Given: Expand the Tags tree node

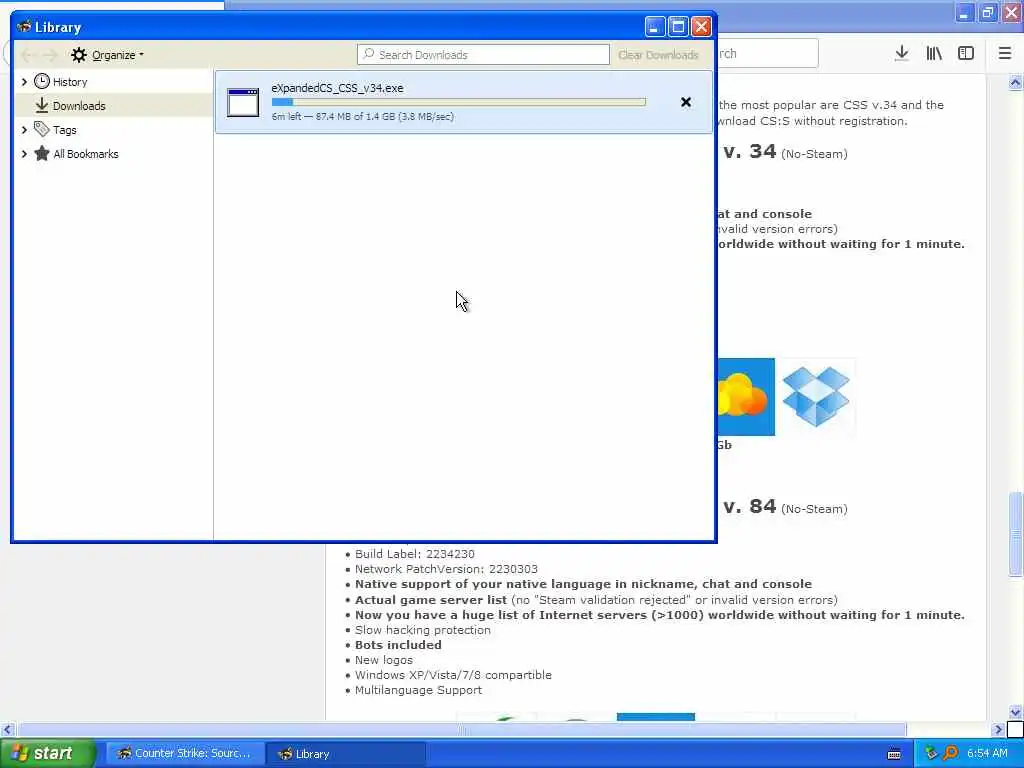Looking at the screenshot, I should coord(24,130).
